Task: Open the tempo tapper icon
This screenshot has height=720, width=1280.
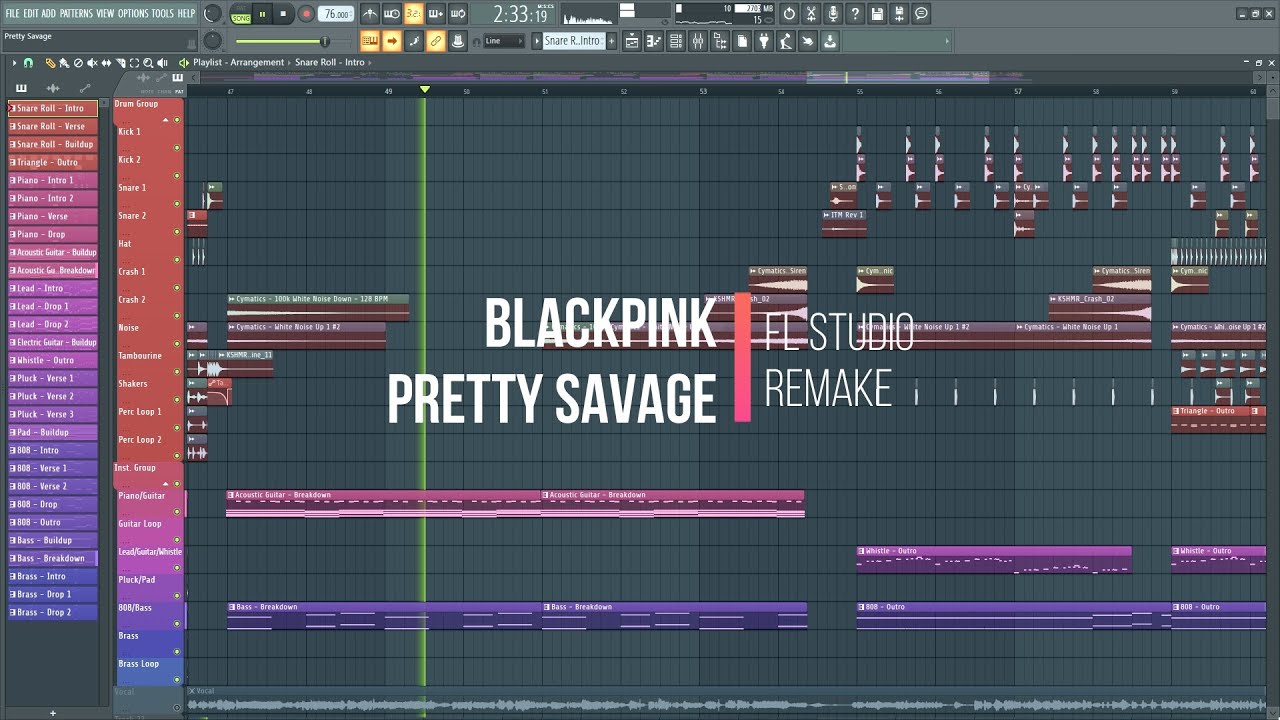Action: click(x=786, y=41)
